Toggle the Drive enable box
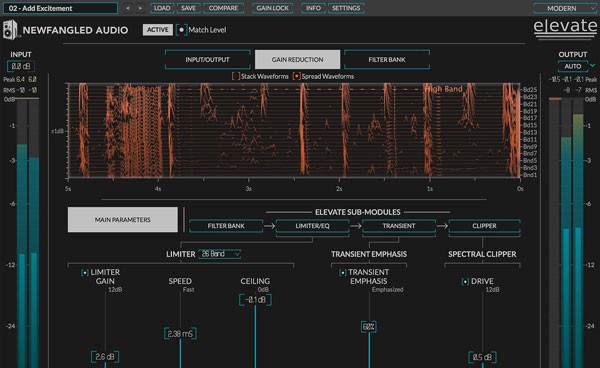This screenshot has height=368, width=600. [x=465, y=282]
